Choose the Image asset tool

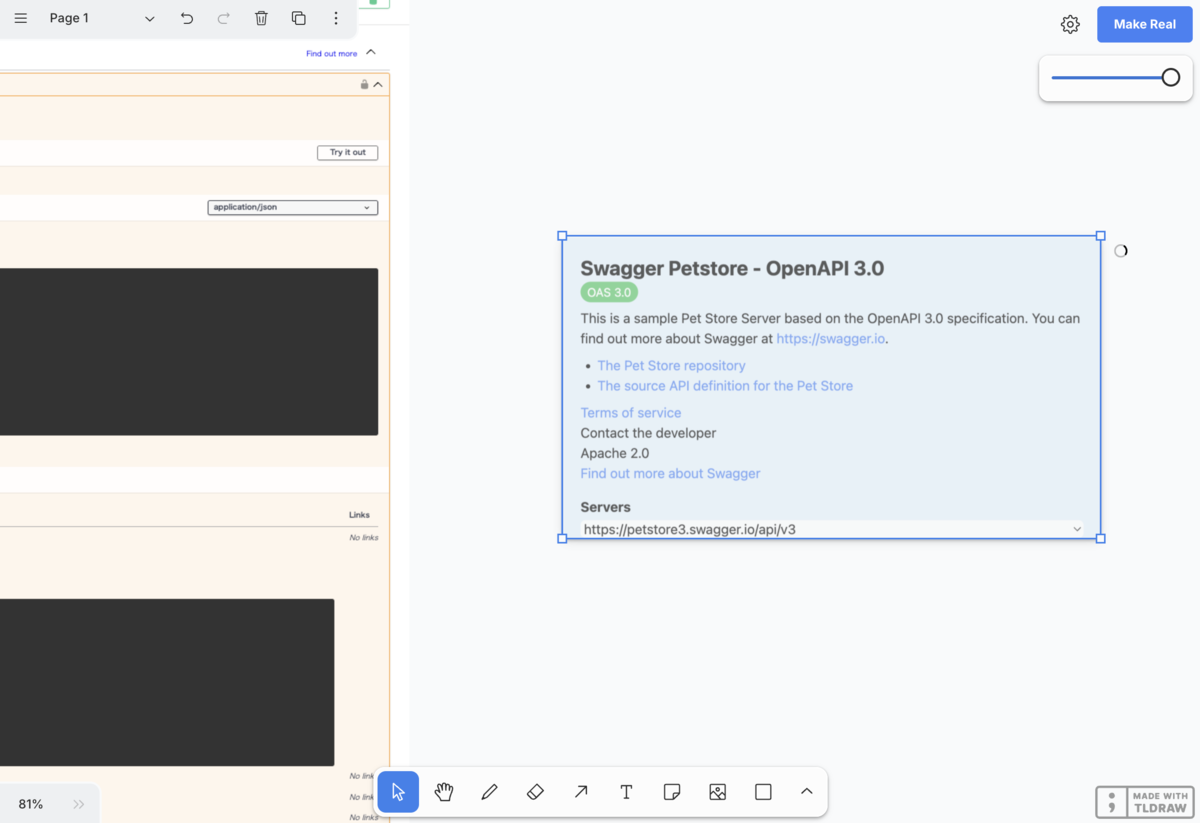(717, 792)
